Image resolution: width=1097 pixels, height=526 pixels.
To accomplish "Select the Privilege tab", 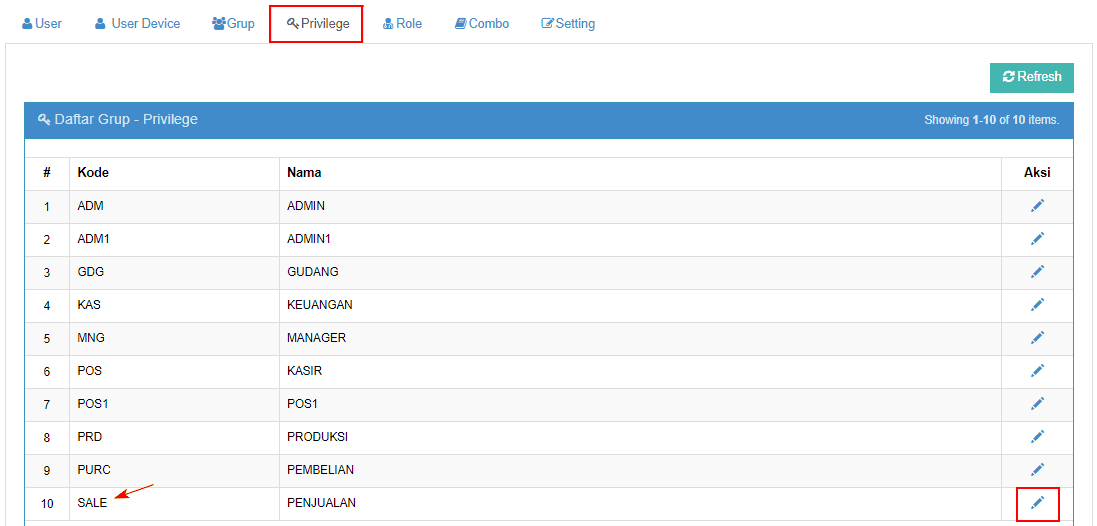I will [317, 23].
